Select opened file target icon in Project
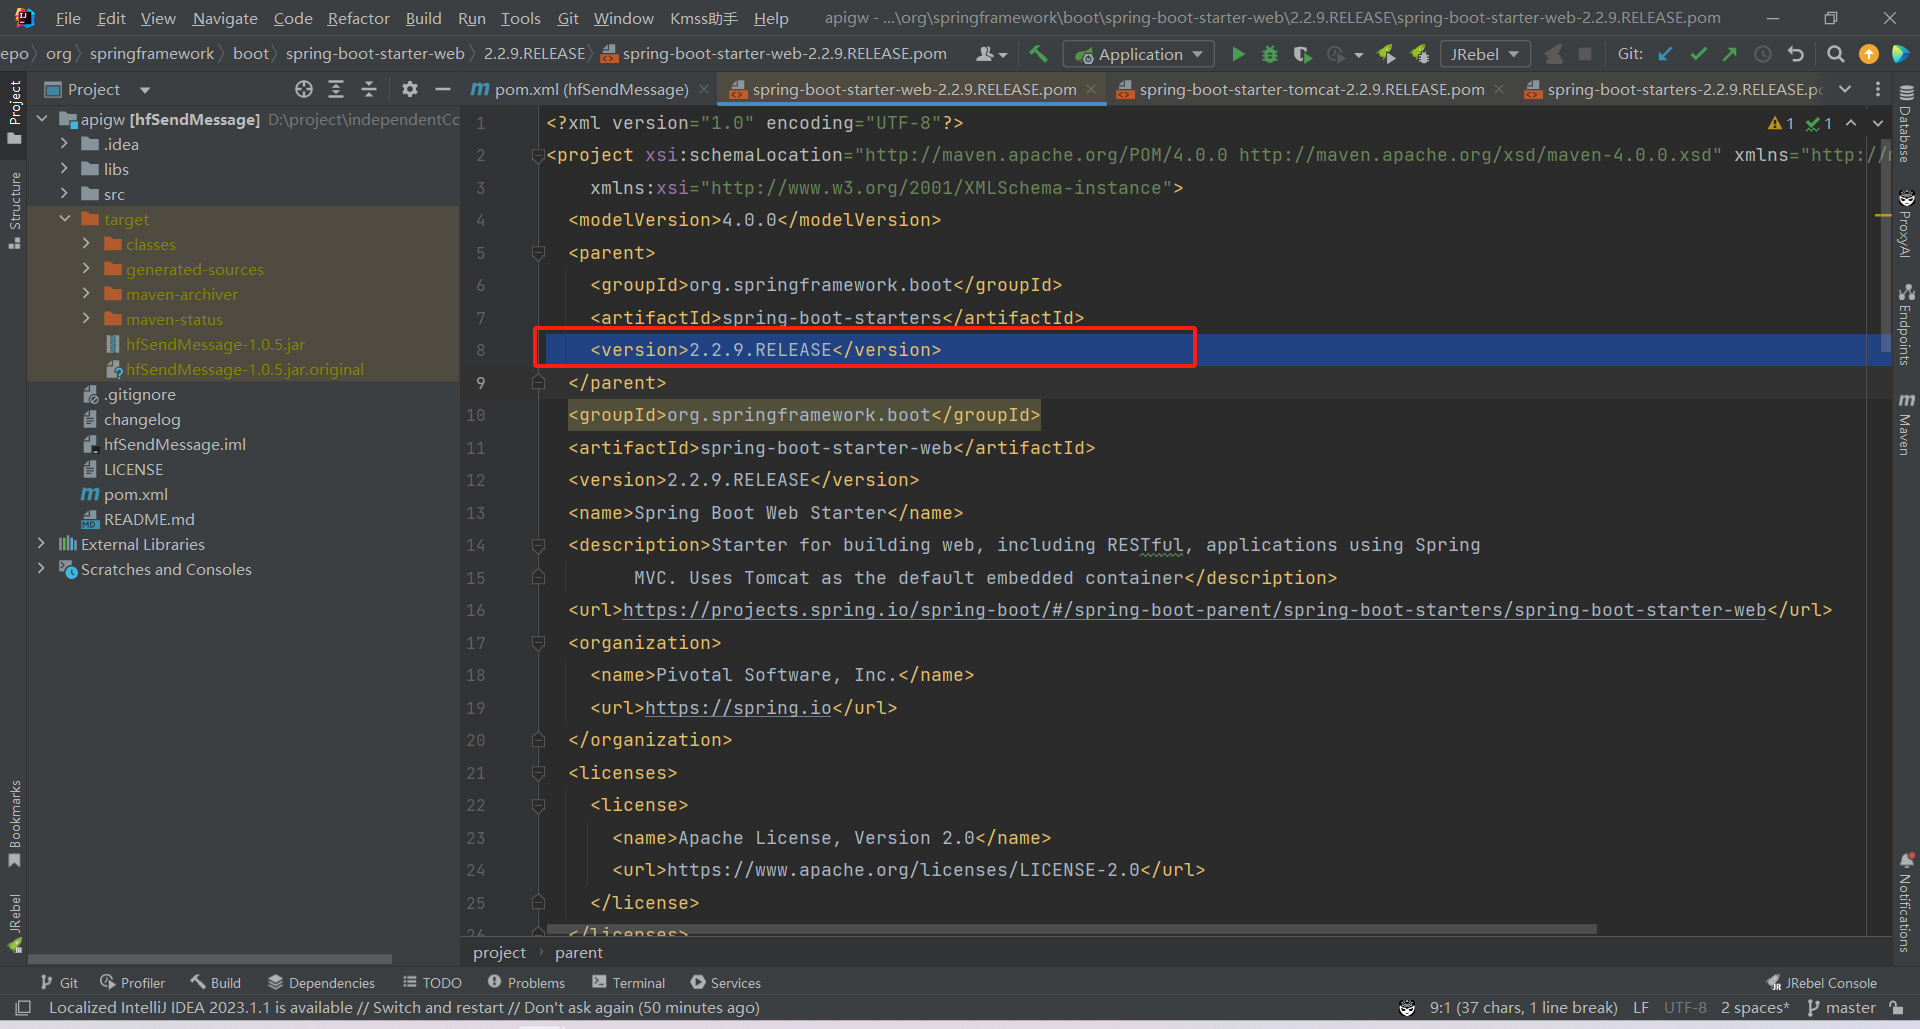 click(x=304, y=89)
